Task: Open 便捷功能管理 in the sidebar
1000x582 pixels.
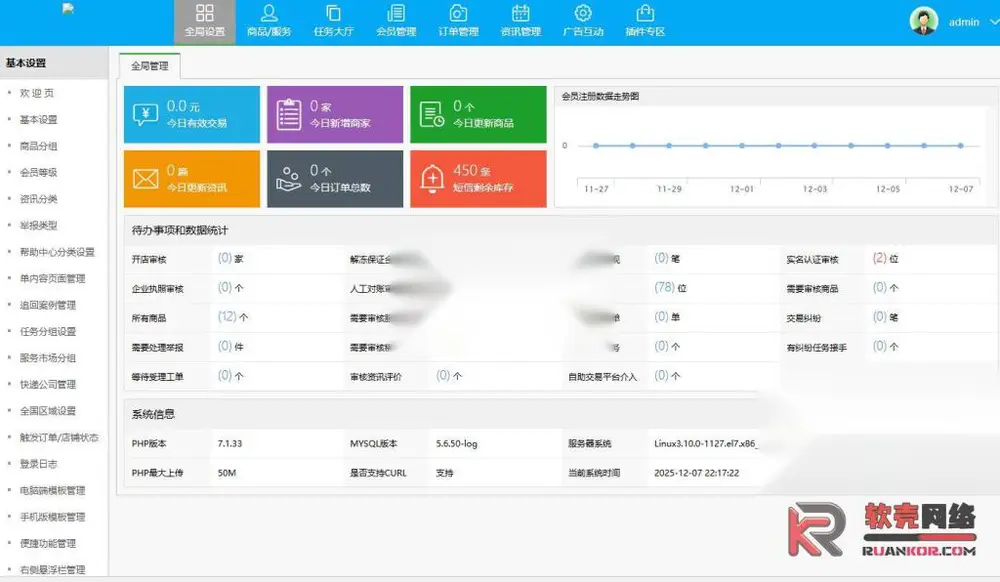Action: (x=48, y=544)
